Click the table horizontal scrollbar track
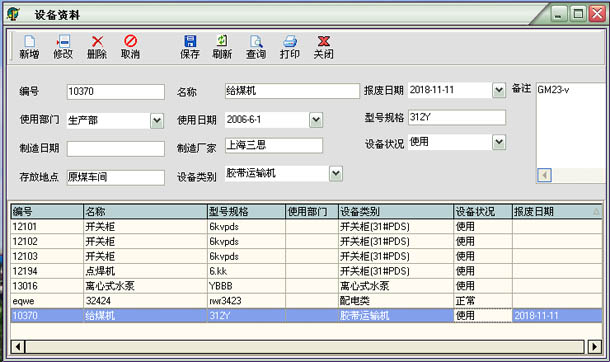 point(305,346)
